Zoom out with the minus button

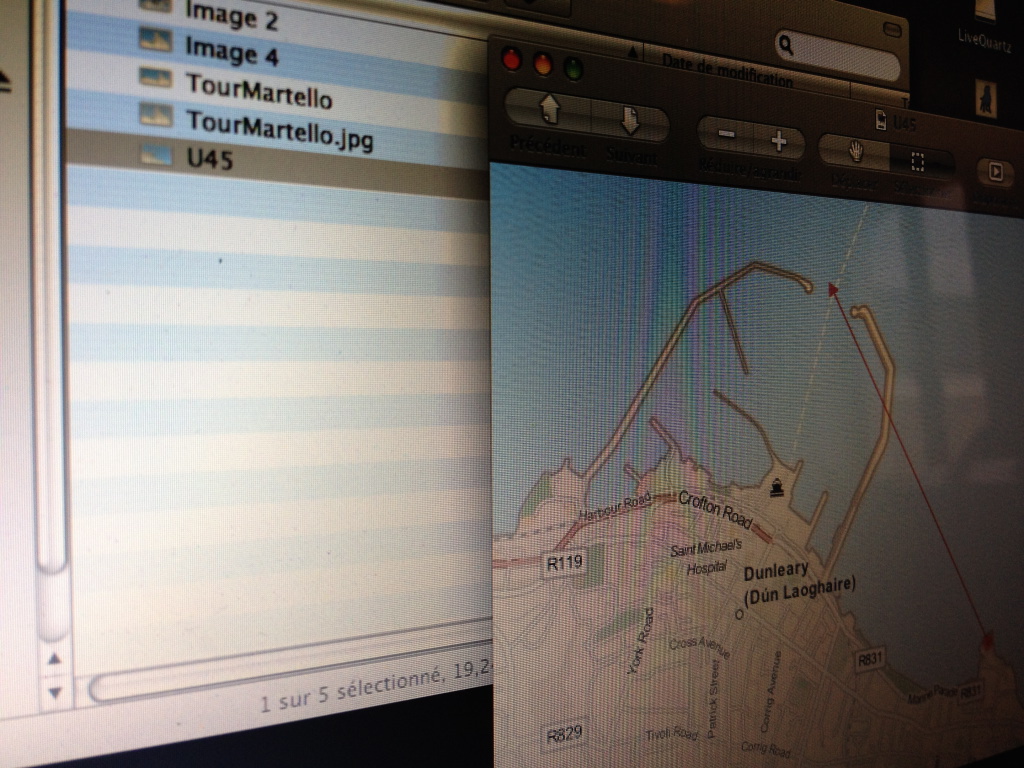point(726,135)
